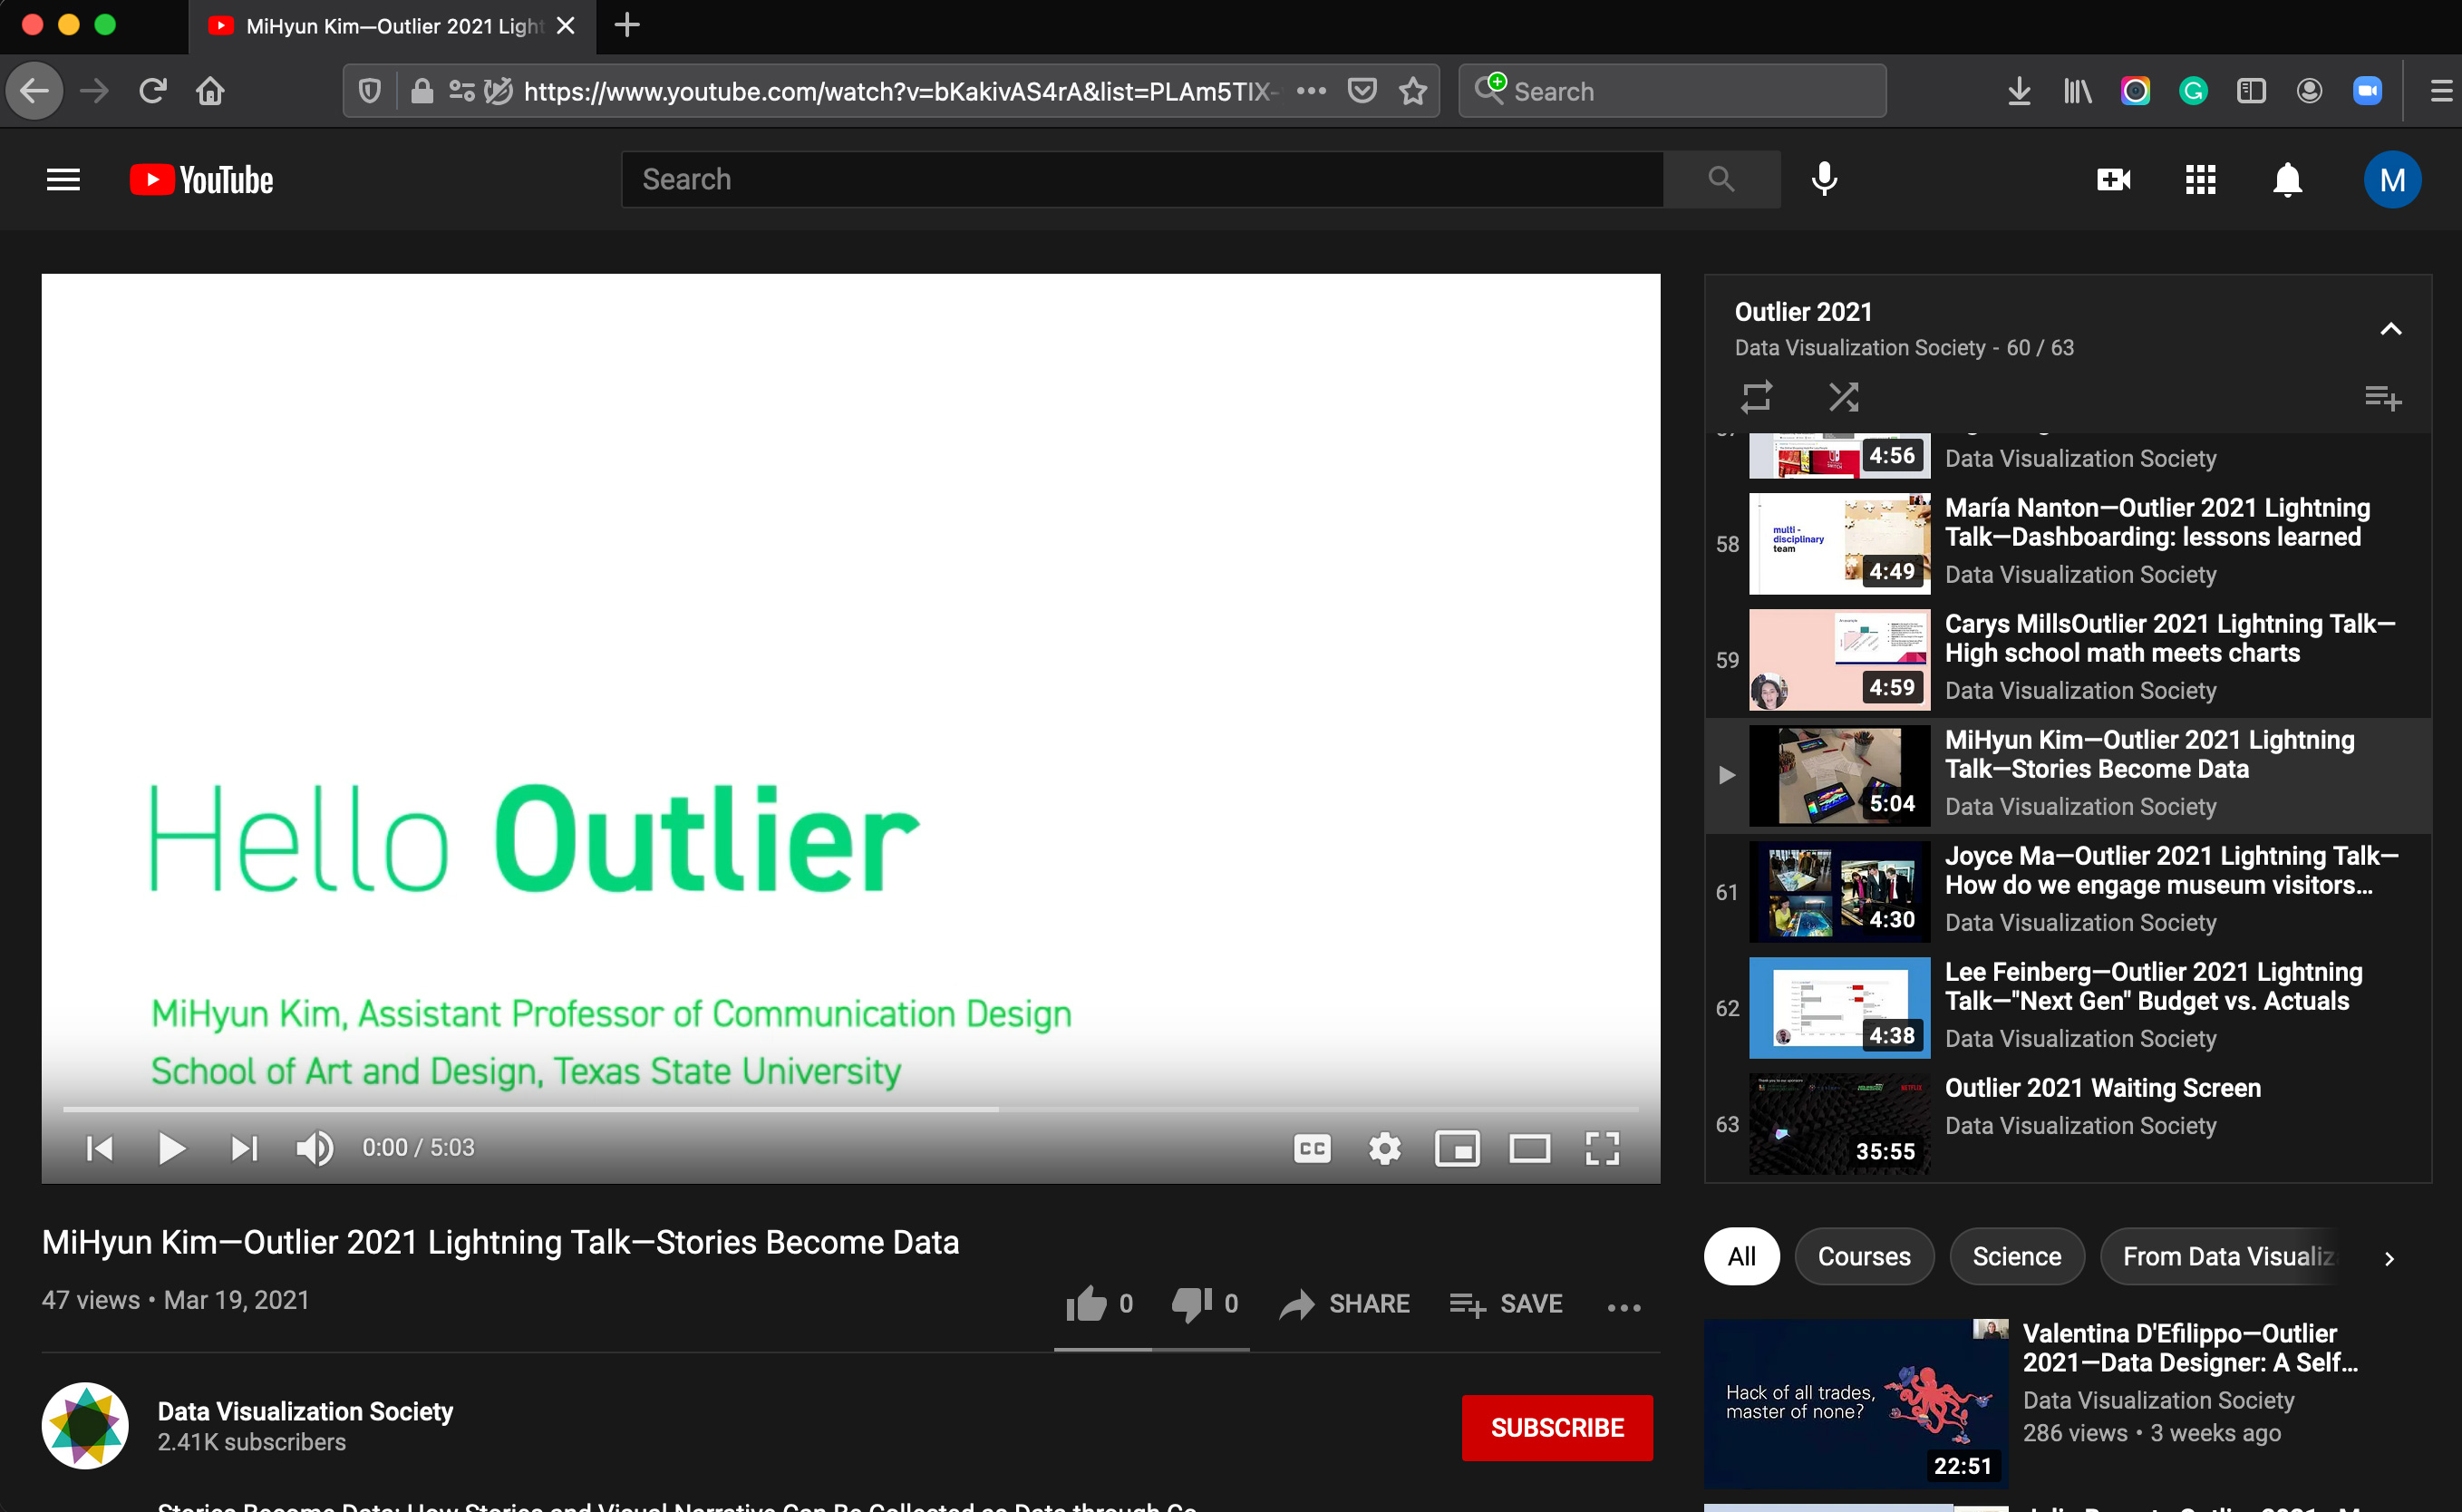Open the notifications bell

click(2287, 180)
